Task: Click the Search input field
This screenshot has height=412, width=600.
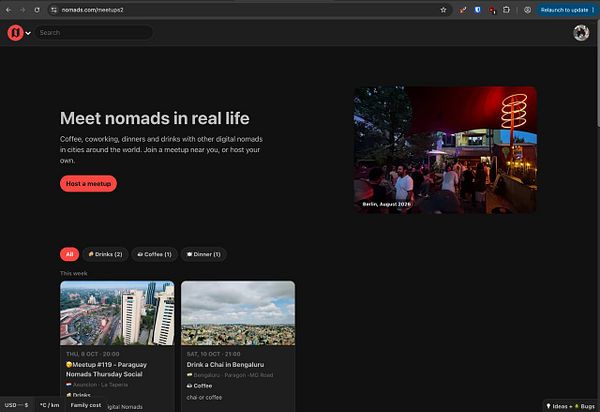Action: tap(94, 33)
